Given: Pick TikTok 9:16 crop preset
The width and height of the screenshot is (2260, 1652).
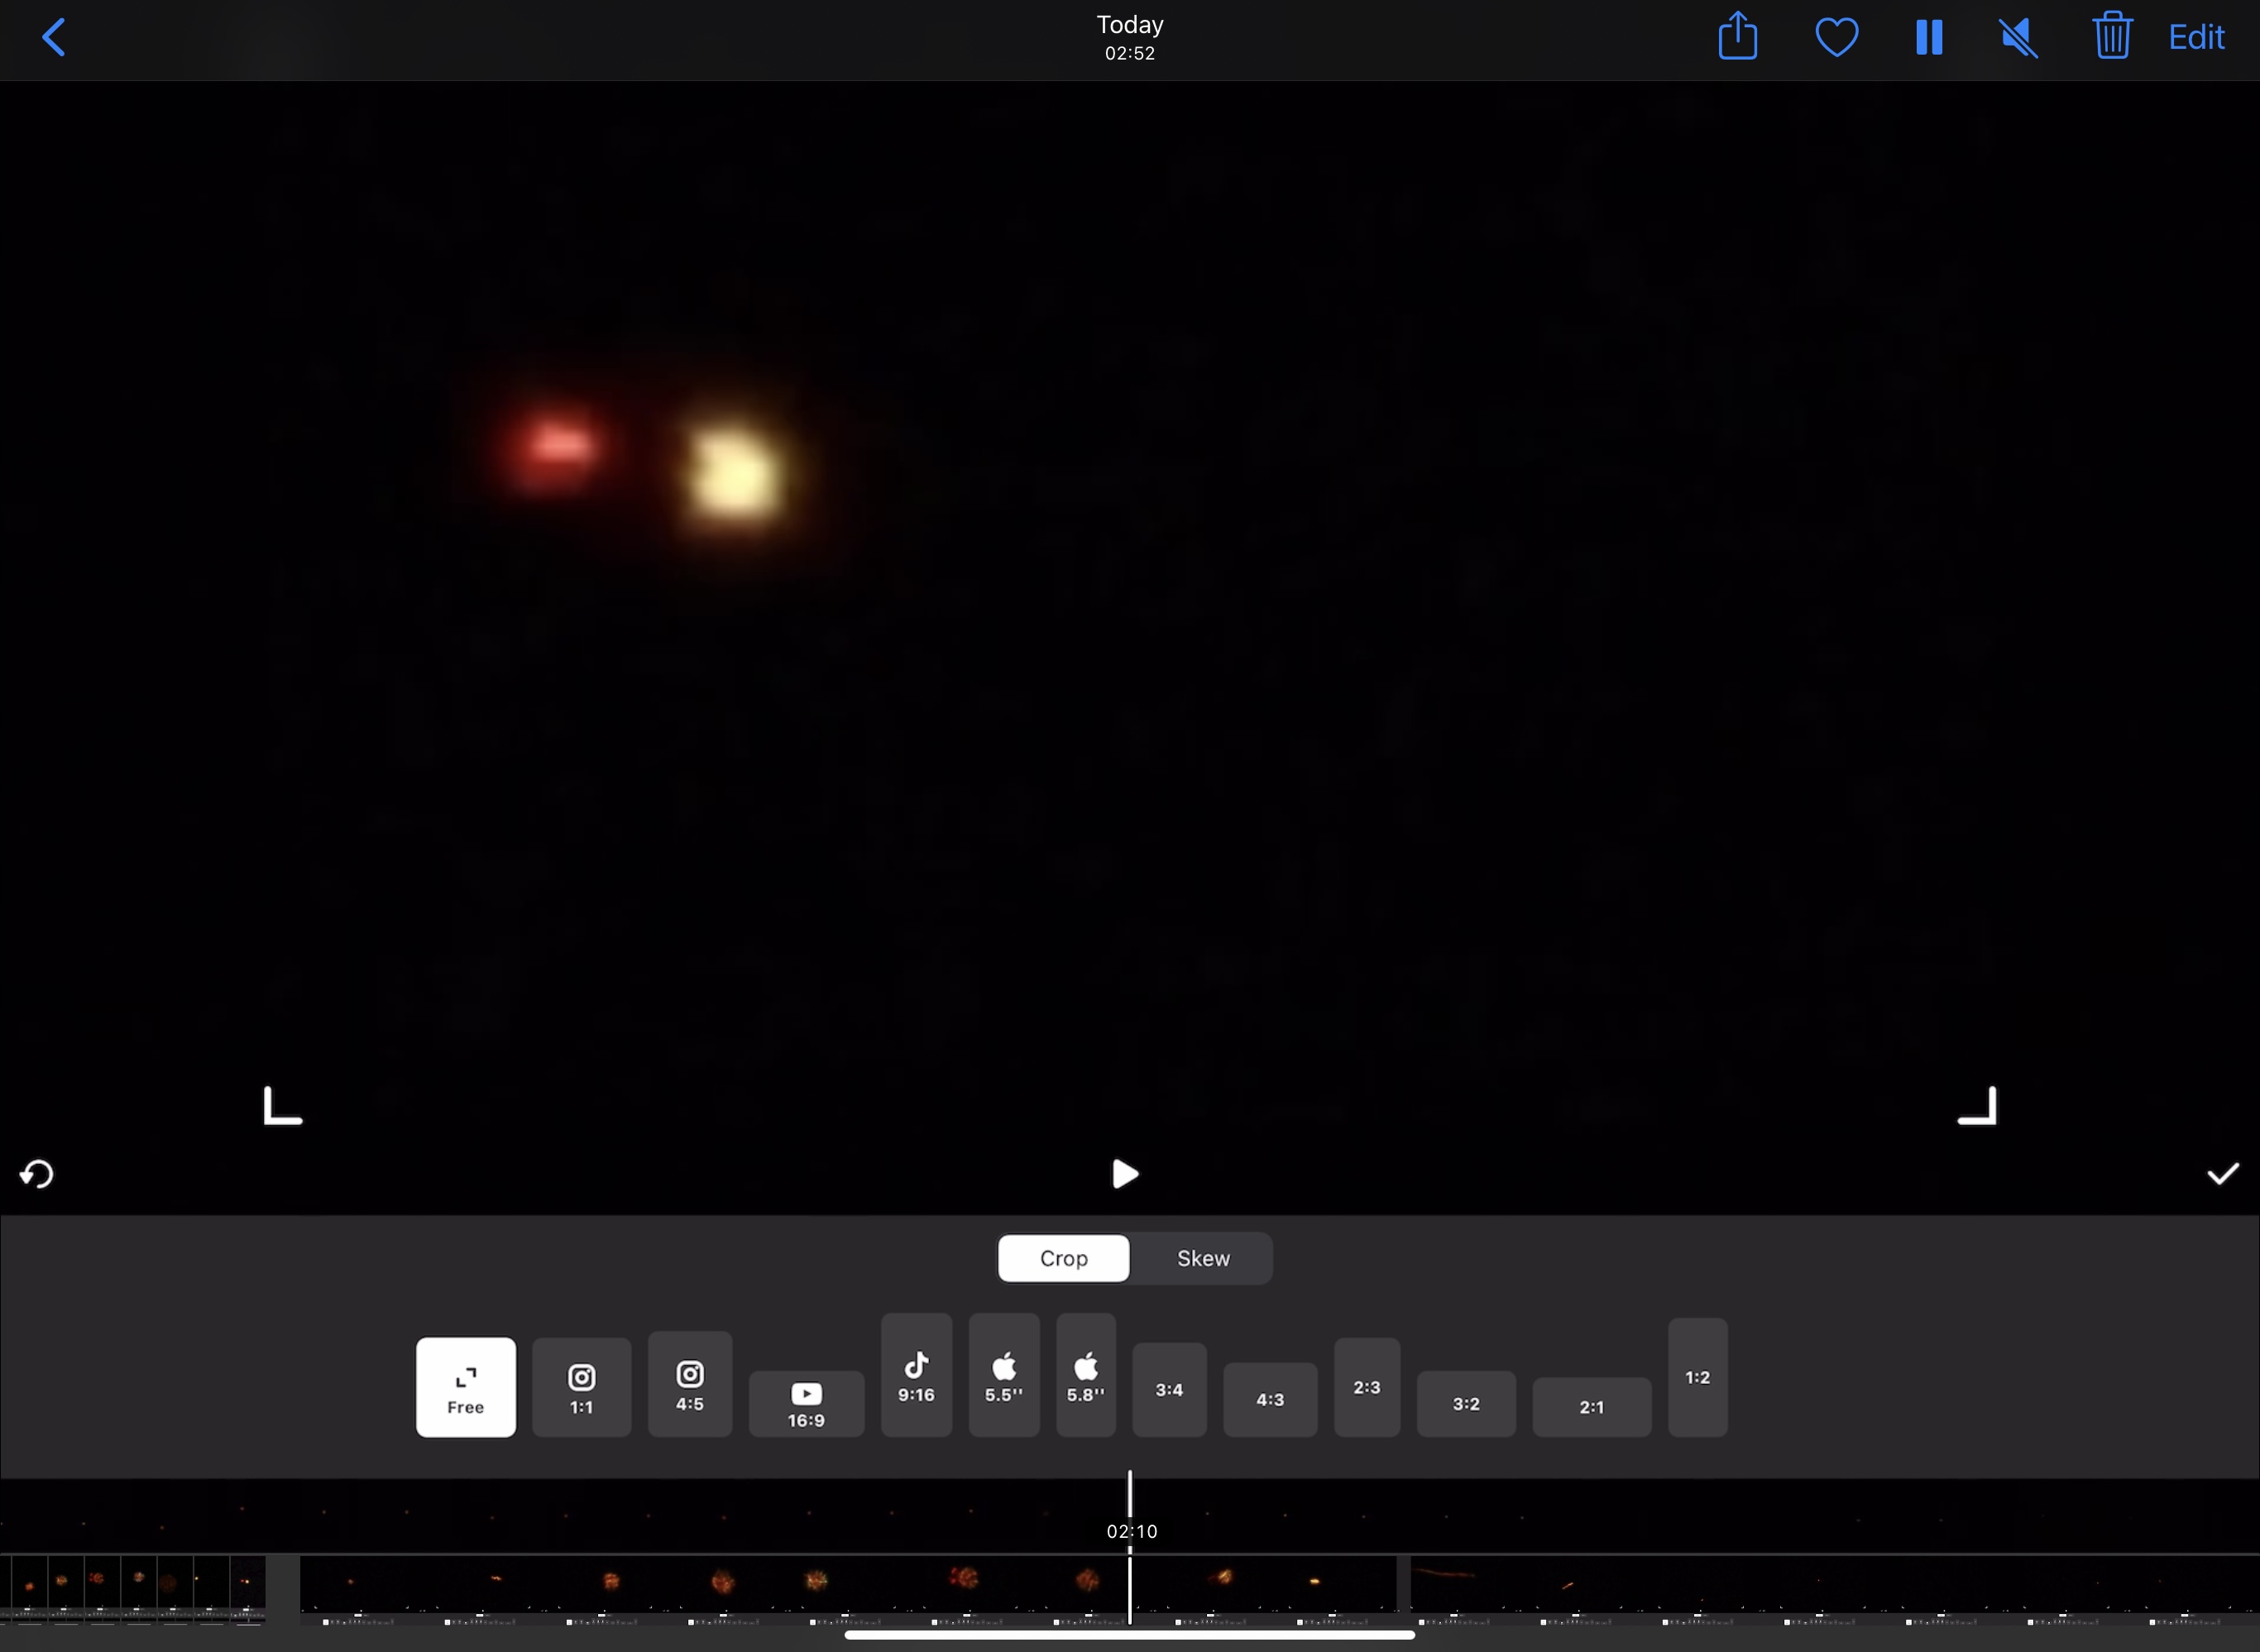Looking at the screenshot, I should tap(916, 1375).
